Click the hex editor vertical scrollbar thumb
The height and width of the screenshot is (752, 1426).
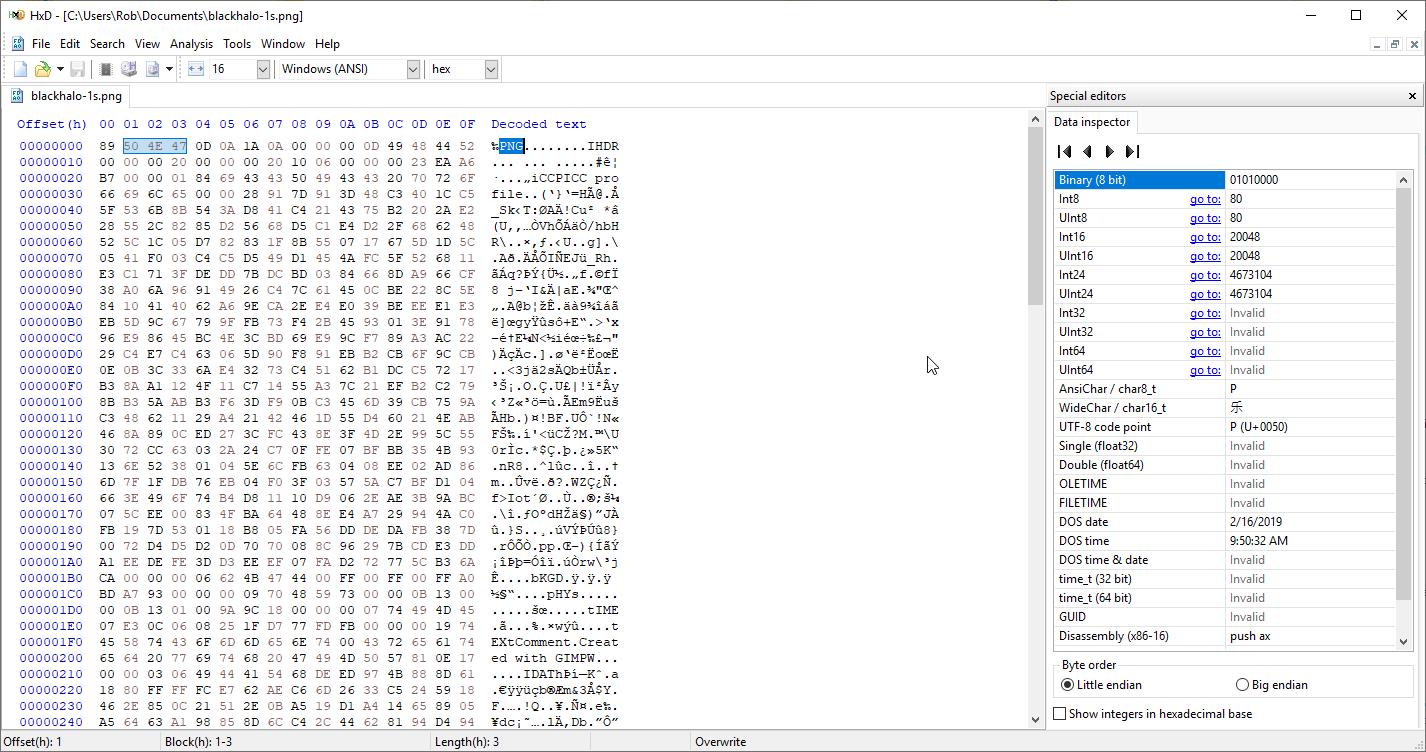[1036, 215]
